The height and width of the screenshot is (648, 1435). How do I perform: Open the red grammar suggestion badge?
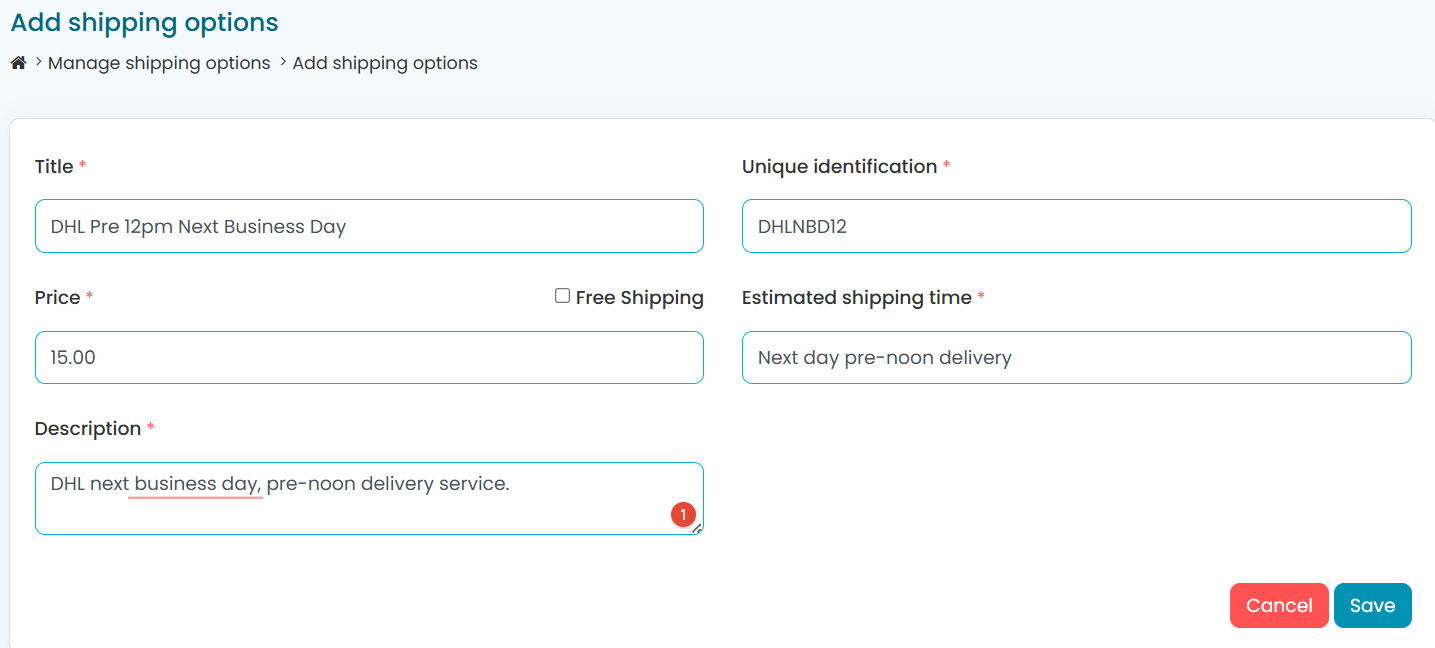point(683,515)
